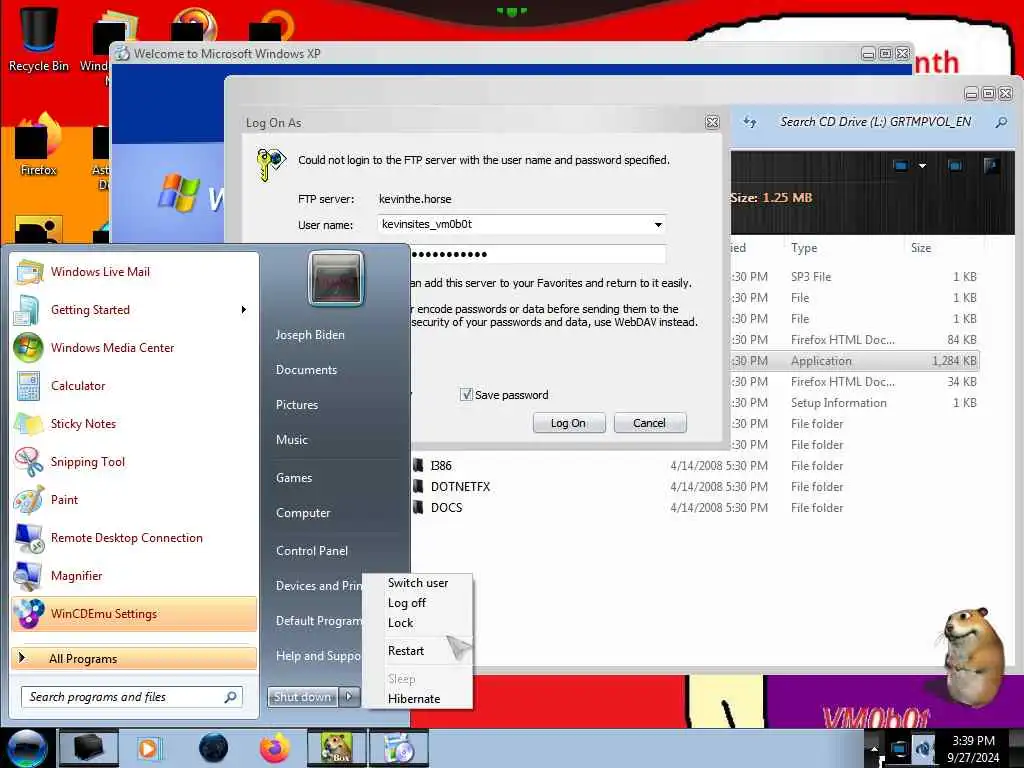The width and height of the screenshot is (1024, 768).
Task: Click the refresh arrows icon in Explorer
Action: (750, 122)
